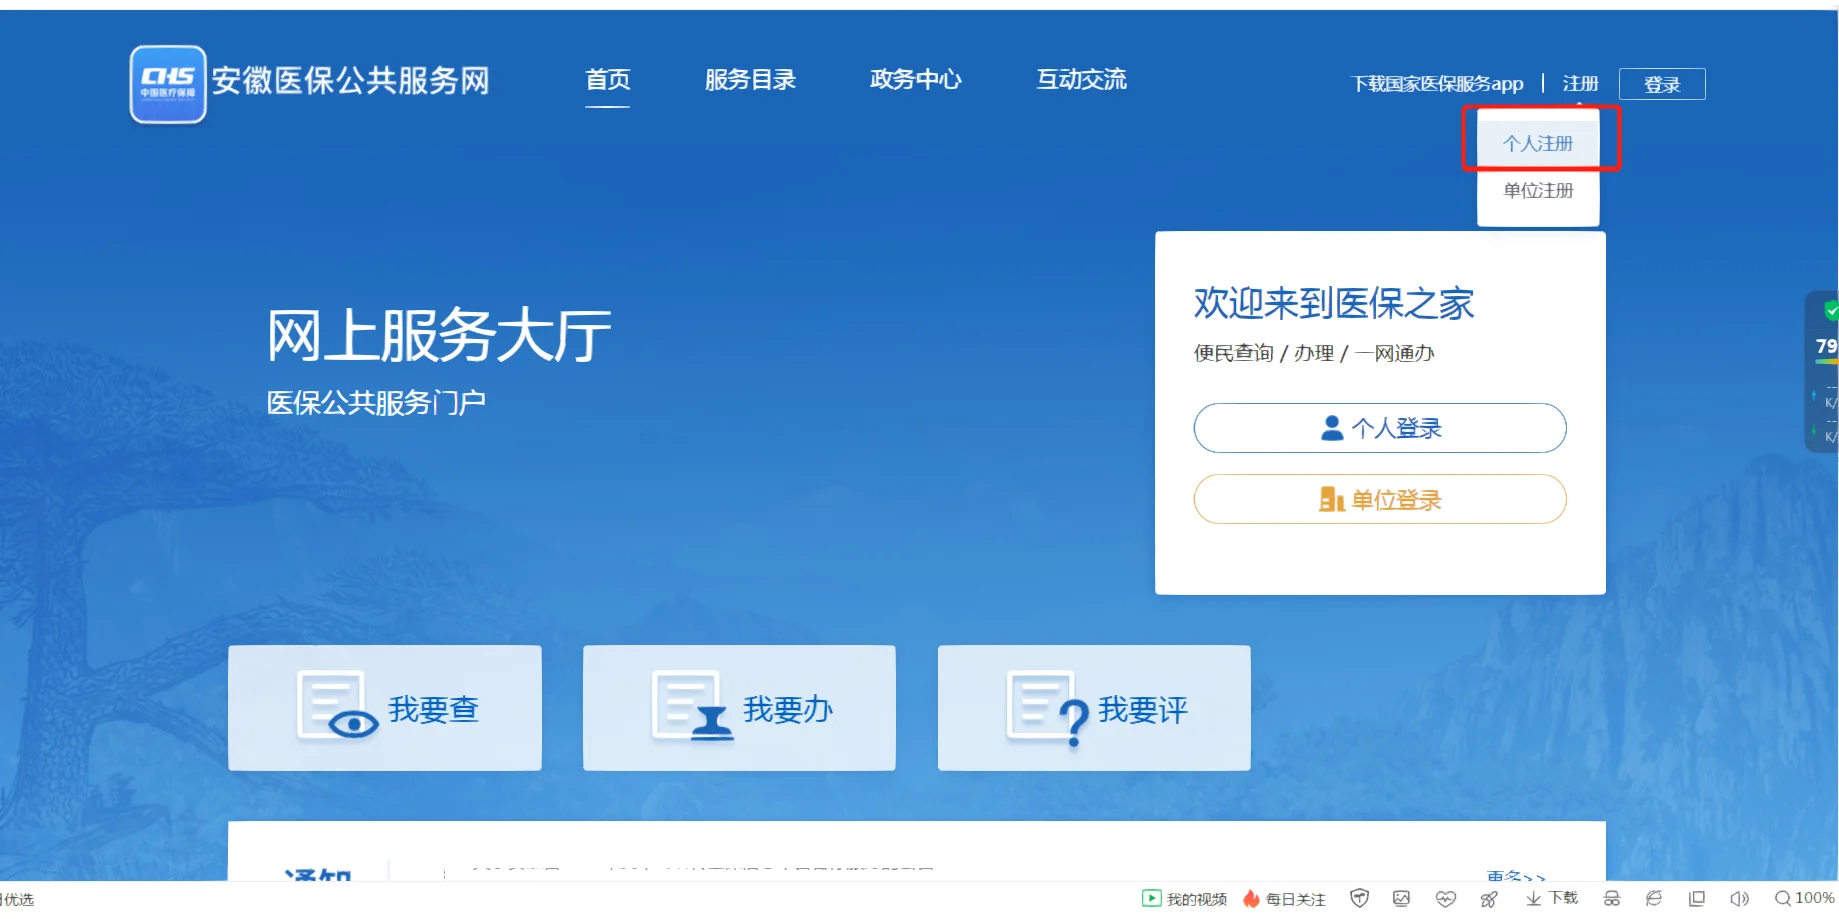The image size is (1839, 919).
Task: Click the rocket accelerator icon
Action: [1489, 899]
